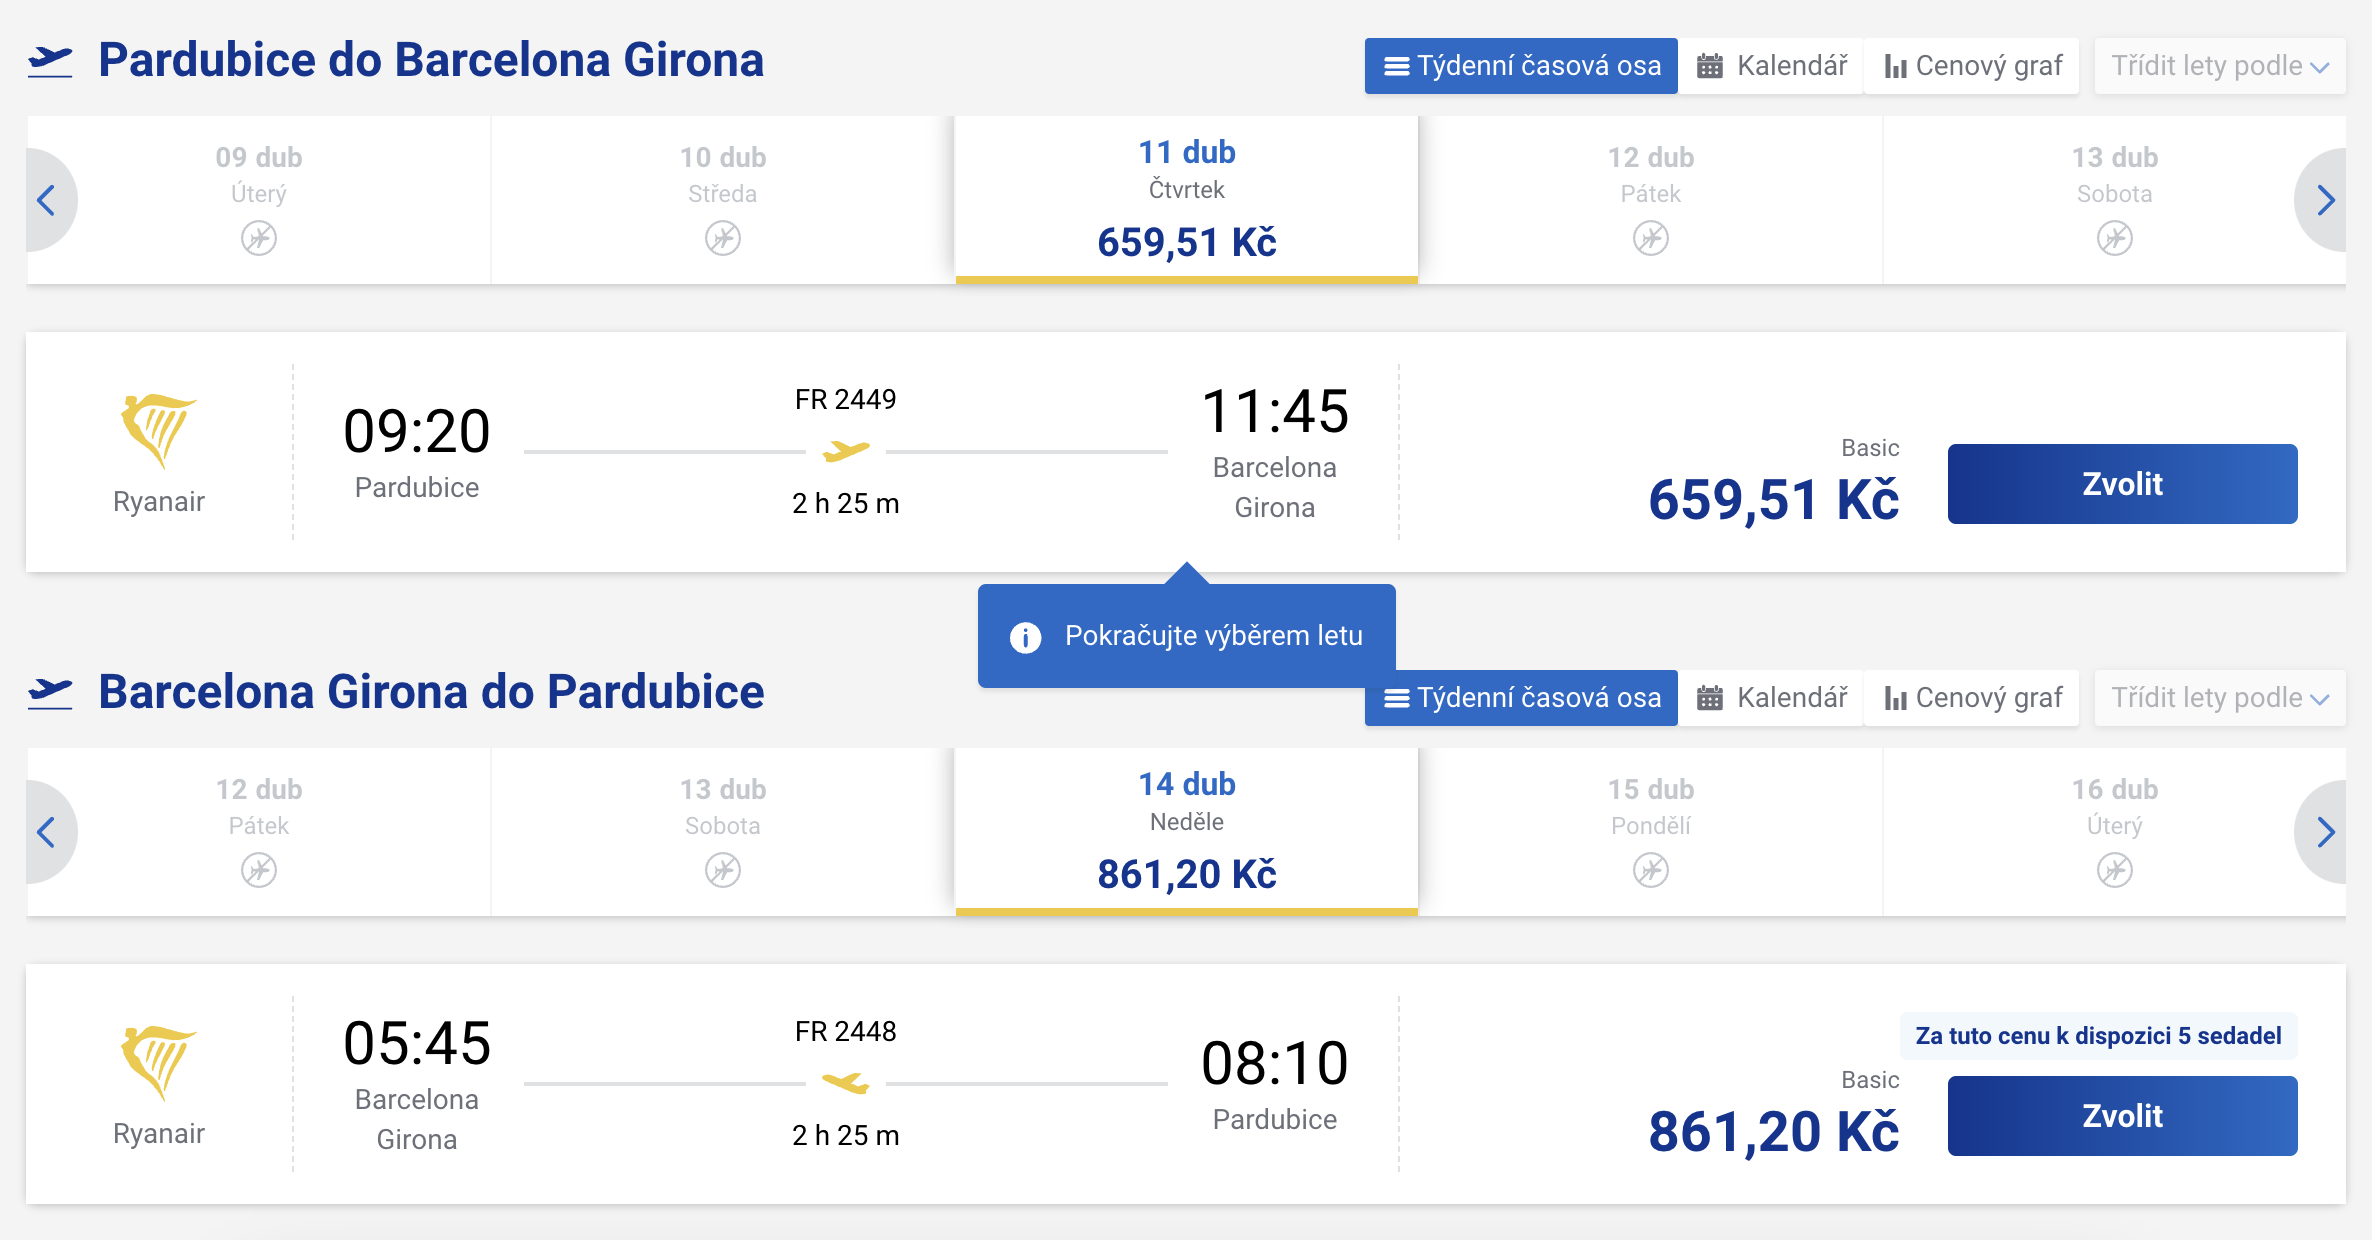
Task: Click the no-flight icon under 16 dub Úterý
Action: [x=2114, y=870]
